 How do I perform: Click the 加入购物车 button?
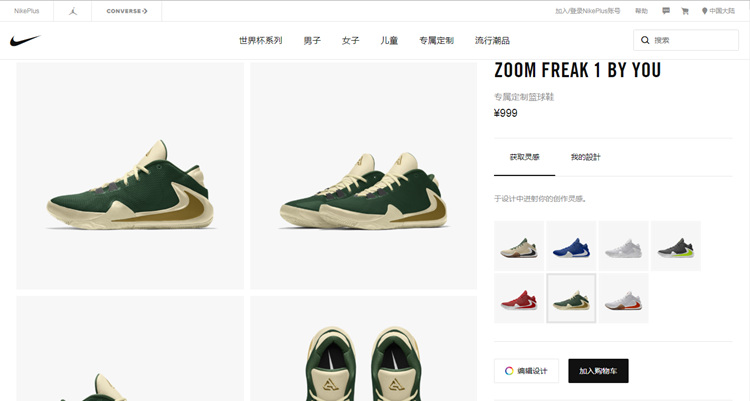(598, 371)
